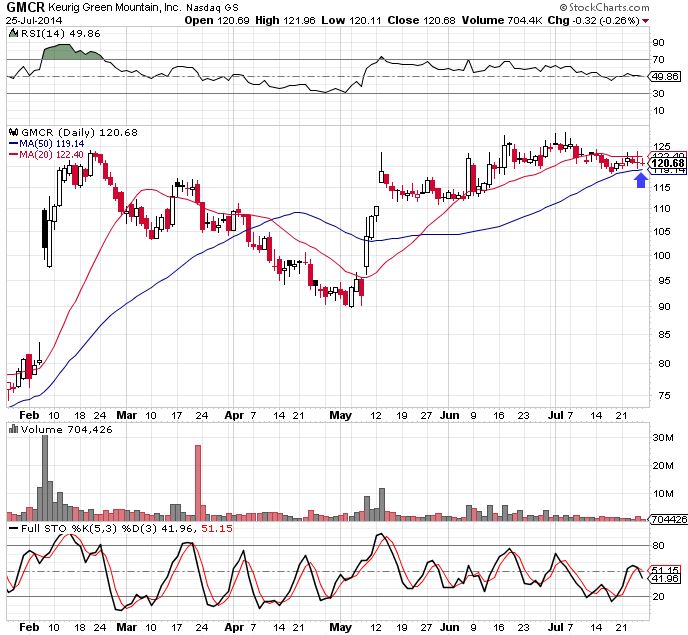Click the candlestick icon next to GMCR (Daily)
This screenshot has width=688, height=635.
[14, 132]
